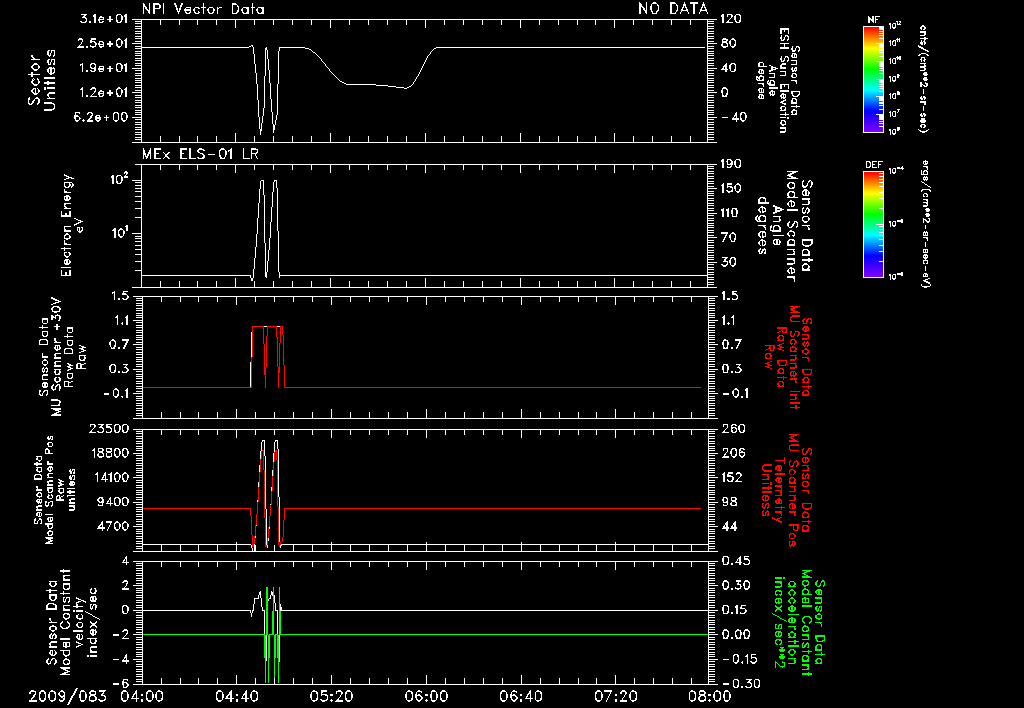Click the 04:00 time axis label

(142, 696)
